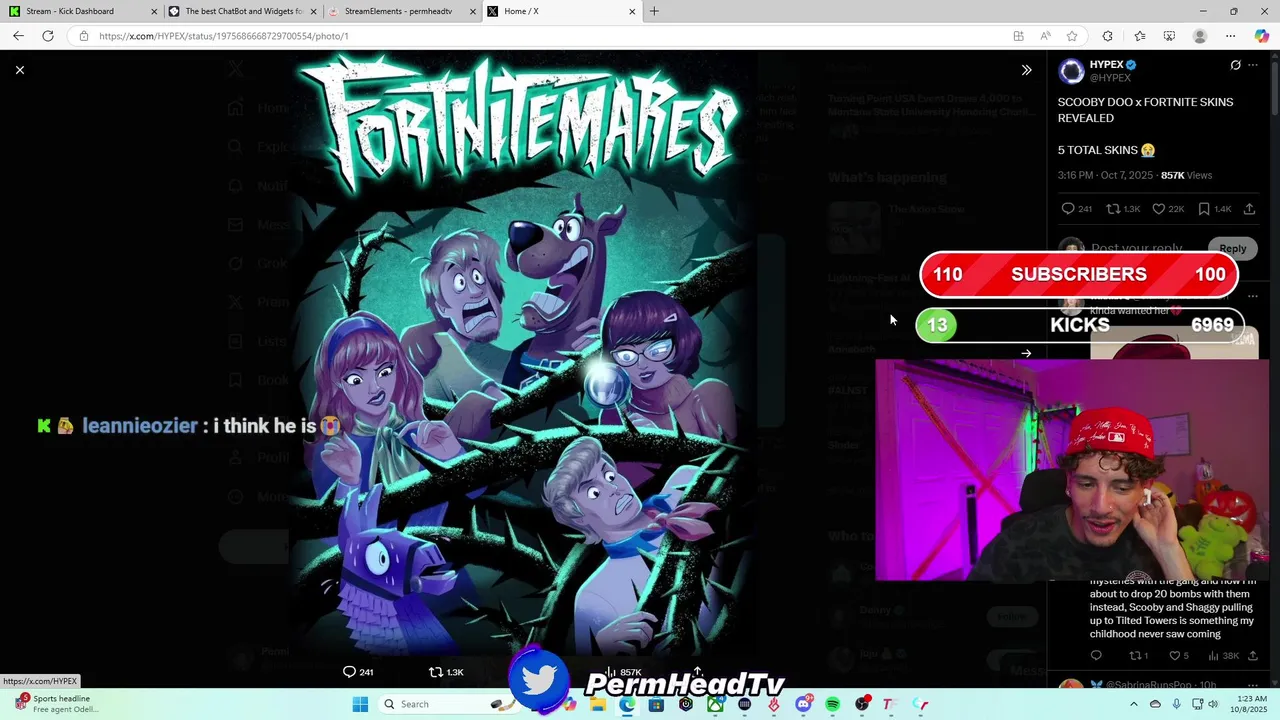Image resolution: width=1280 pixels, height=720 pixels.
Task: Go back with the browser back arrow
Action: point(18,36)
